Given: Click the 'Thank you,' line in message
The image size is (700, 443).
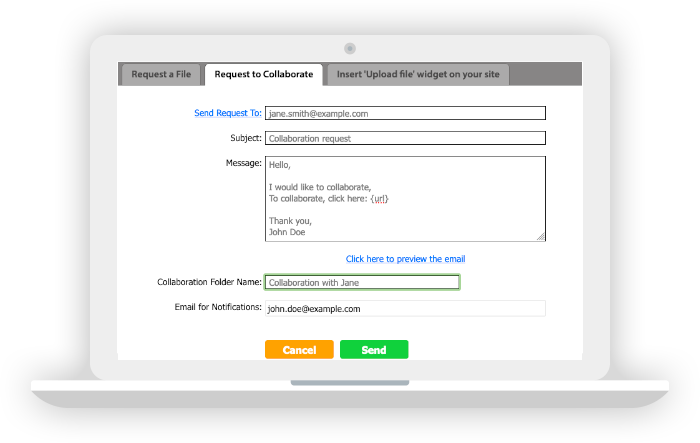Looking at the screenshot, I should click(290, 221).
